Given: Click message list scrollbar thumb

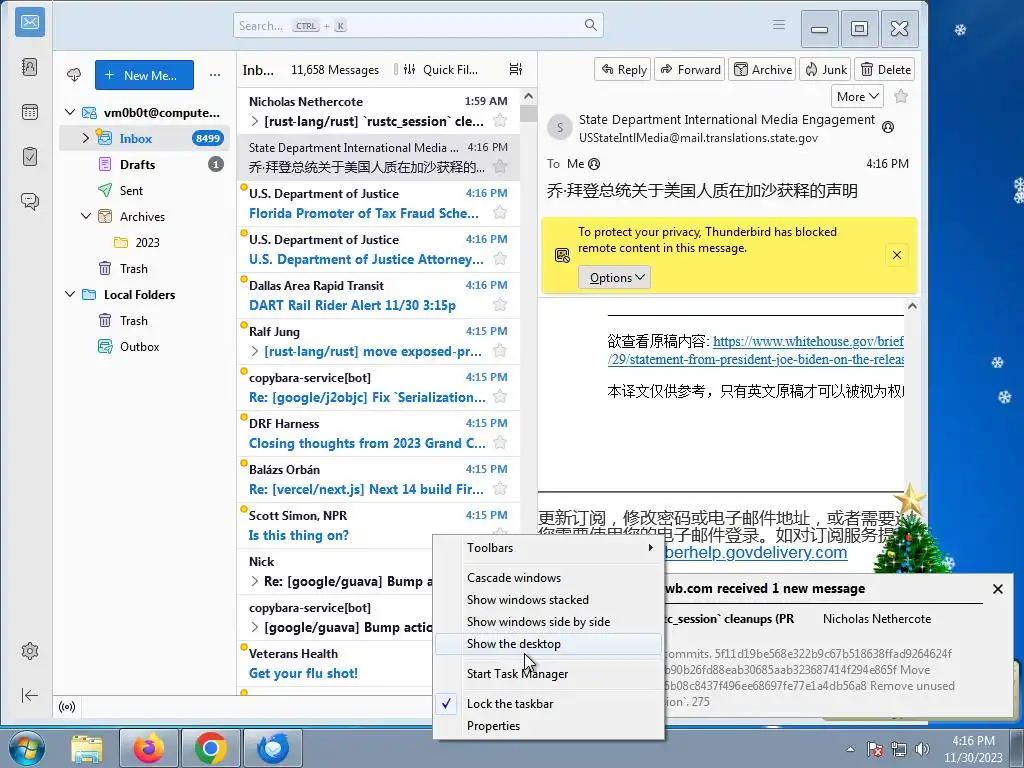Looking at the screenshot, I should 528,114.
